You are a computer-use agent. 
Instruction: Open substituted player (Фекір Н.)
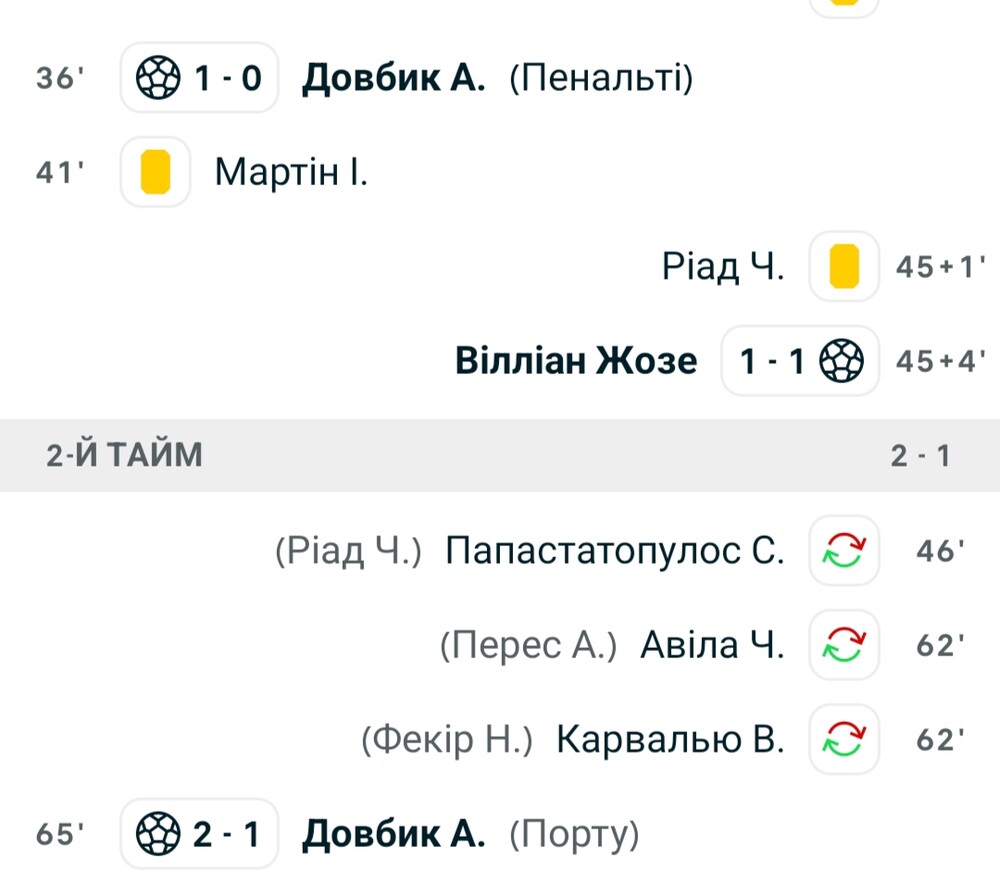pos(446,740)
